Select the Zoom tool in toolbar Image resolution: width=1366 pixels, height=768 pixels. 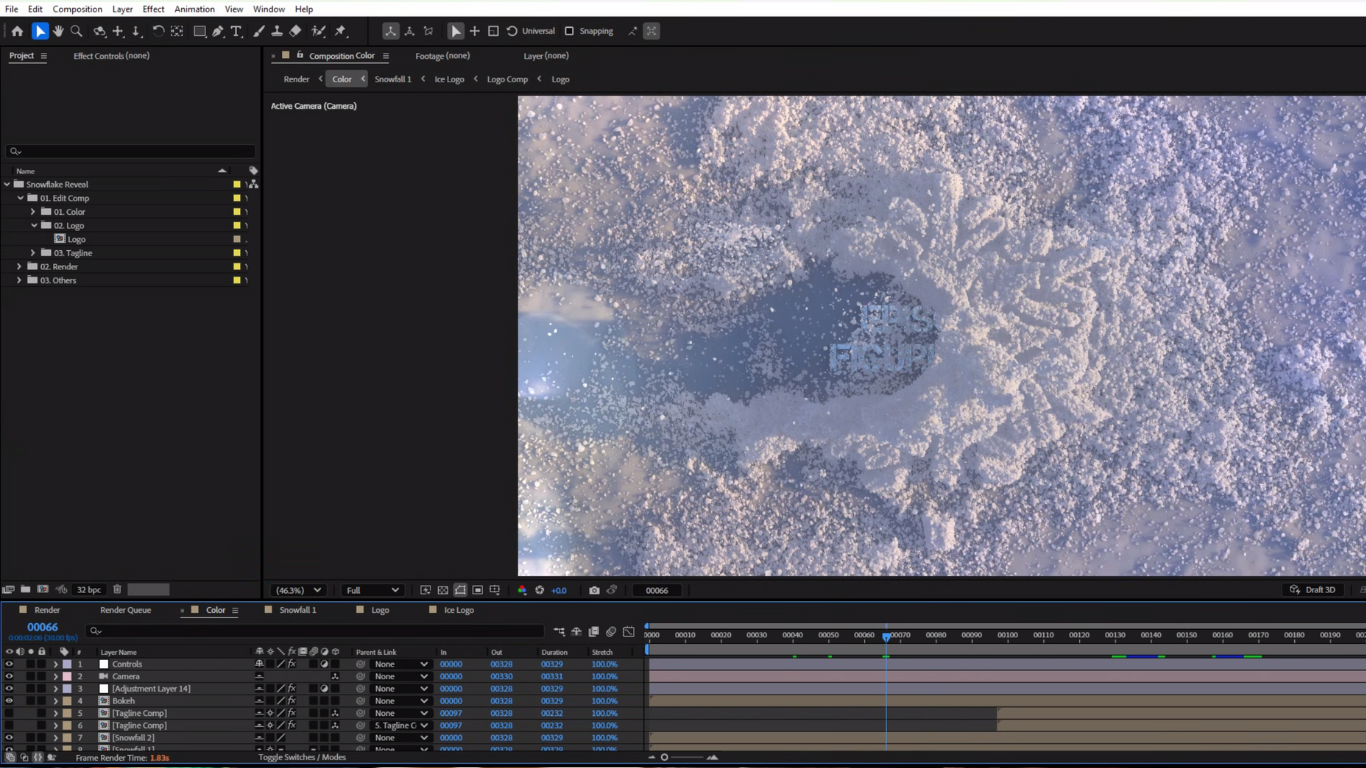coord(76,31)
